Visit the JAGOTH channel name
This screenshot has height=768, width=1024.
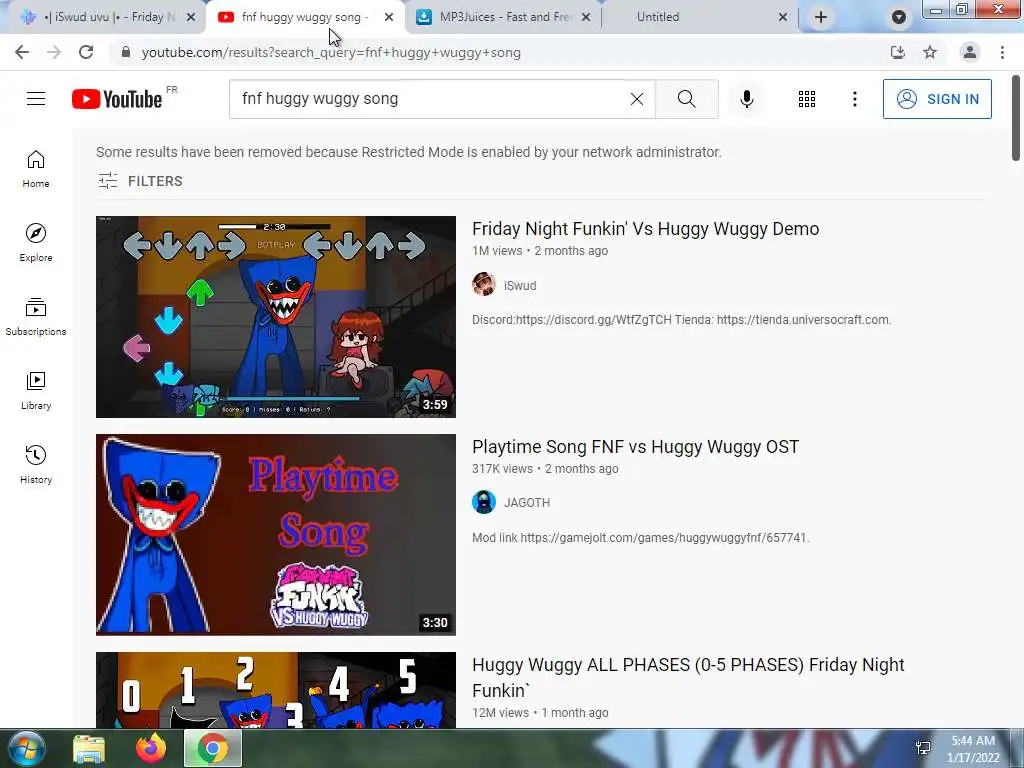[526, 502]
